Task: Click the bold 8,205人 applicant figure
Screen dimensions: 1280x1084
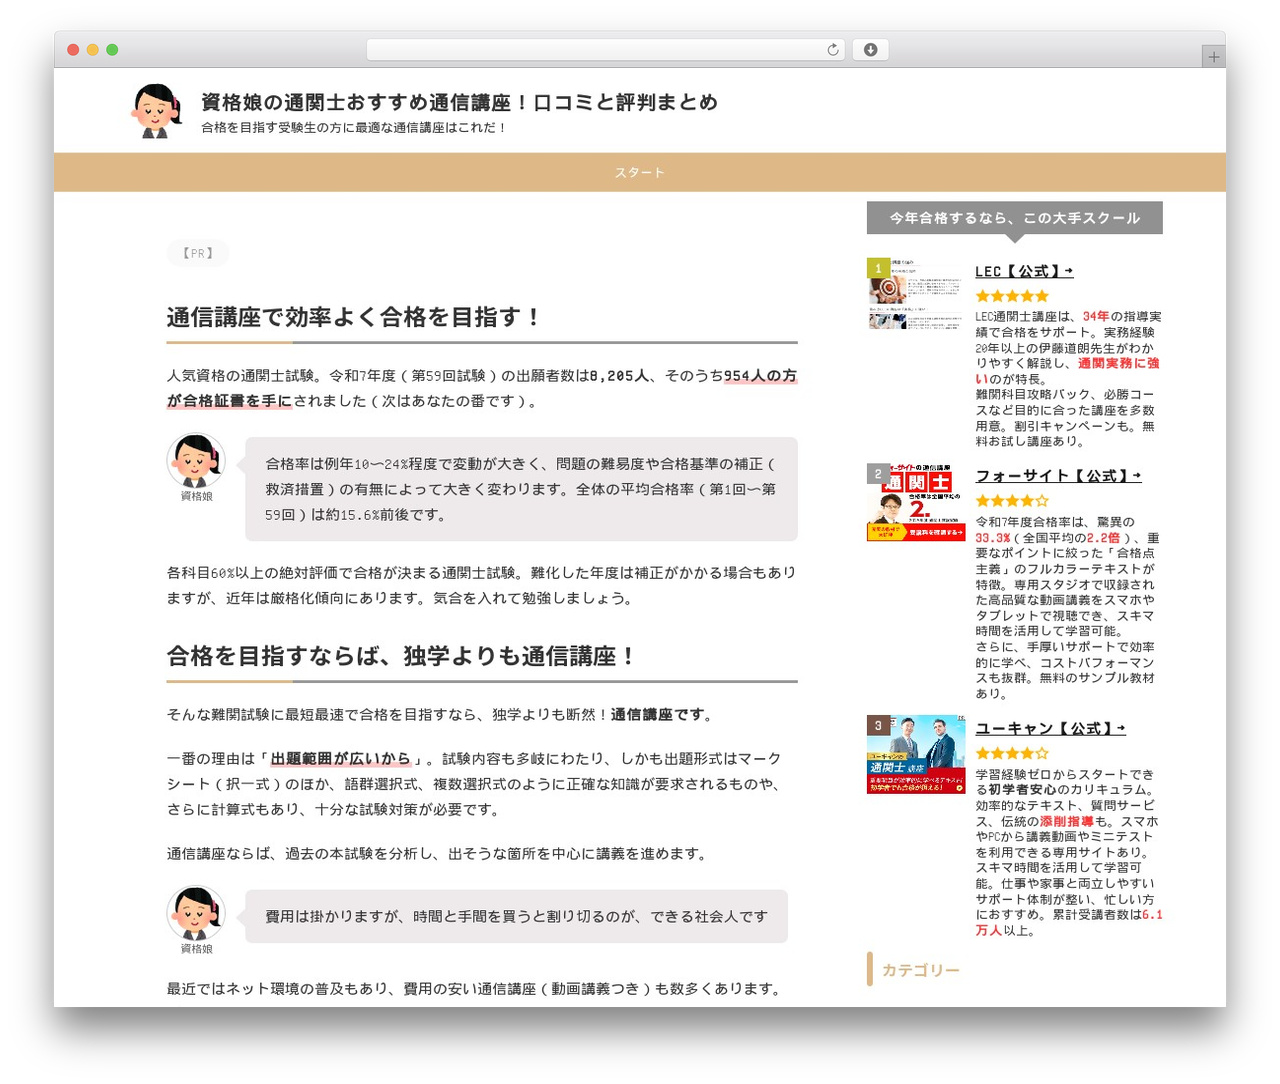Action: [620, 376]
